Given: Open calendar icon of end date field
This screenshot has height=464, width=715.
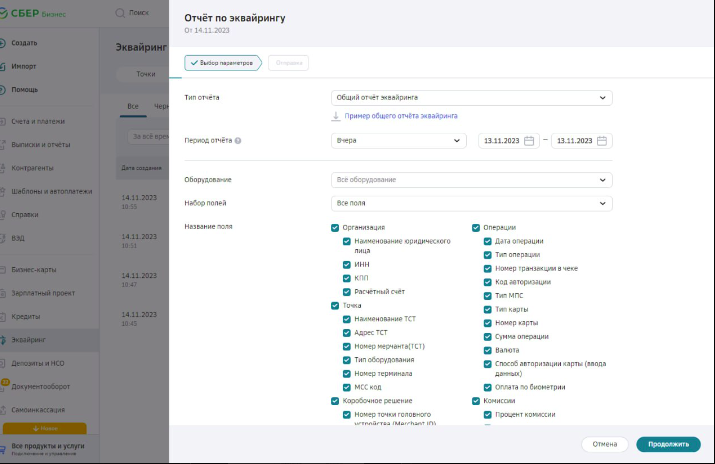Looking at the screenshot, I should [602, 141].
